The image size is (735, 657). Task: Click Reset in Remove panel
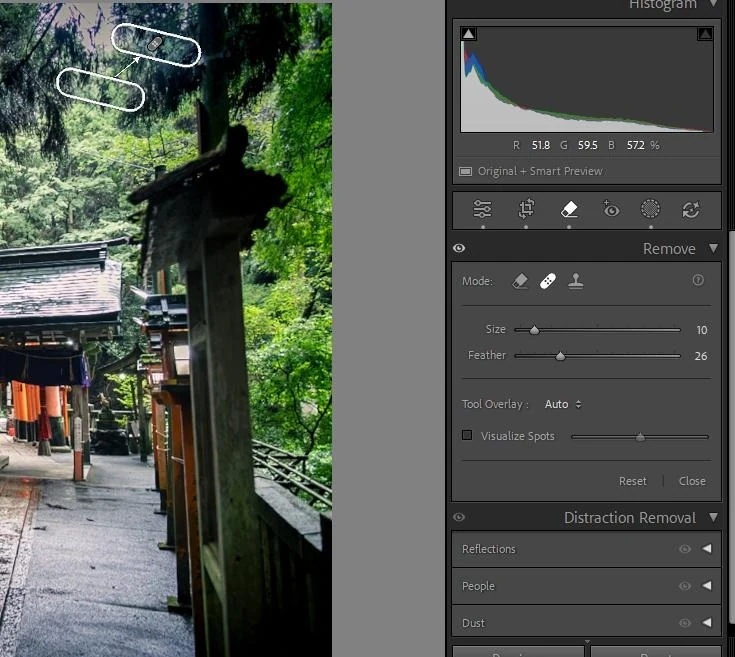click(632, 481)
